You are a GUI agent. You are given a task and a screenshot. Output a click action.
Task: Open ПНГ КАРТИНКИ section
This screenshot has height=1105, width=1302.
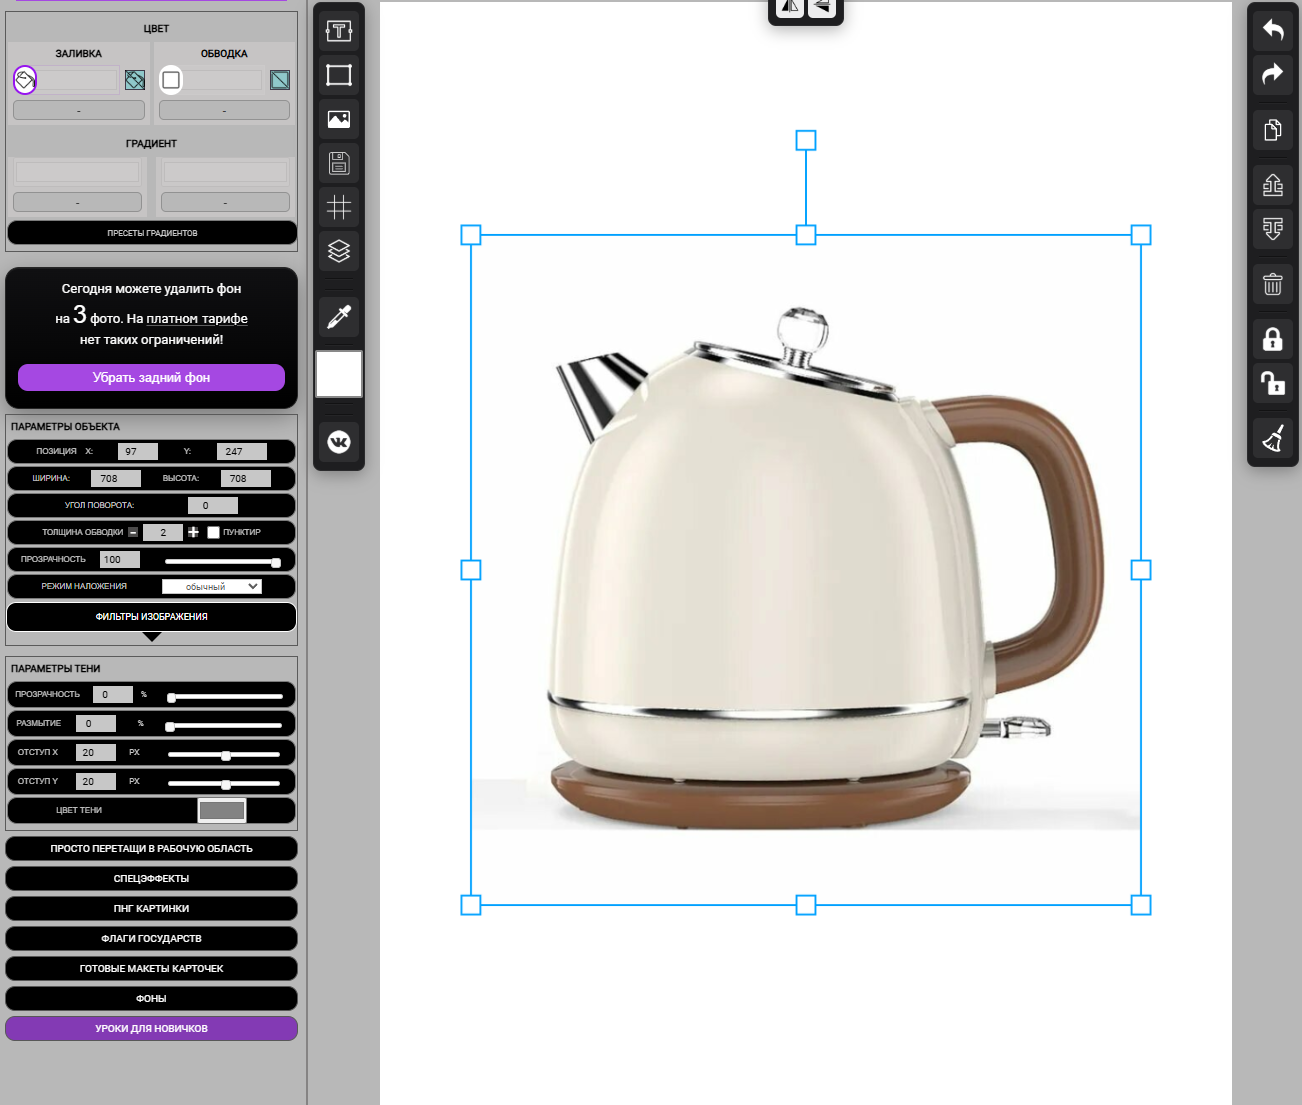click(x=152, y=908)
